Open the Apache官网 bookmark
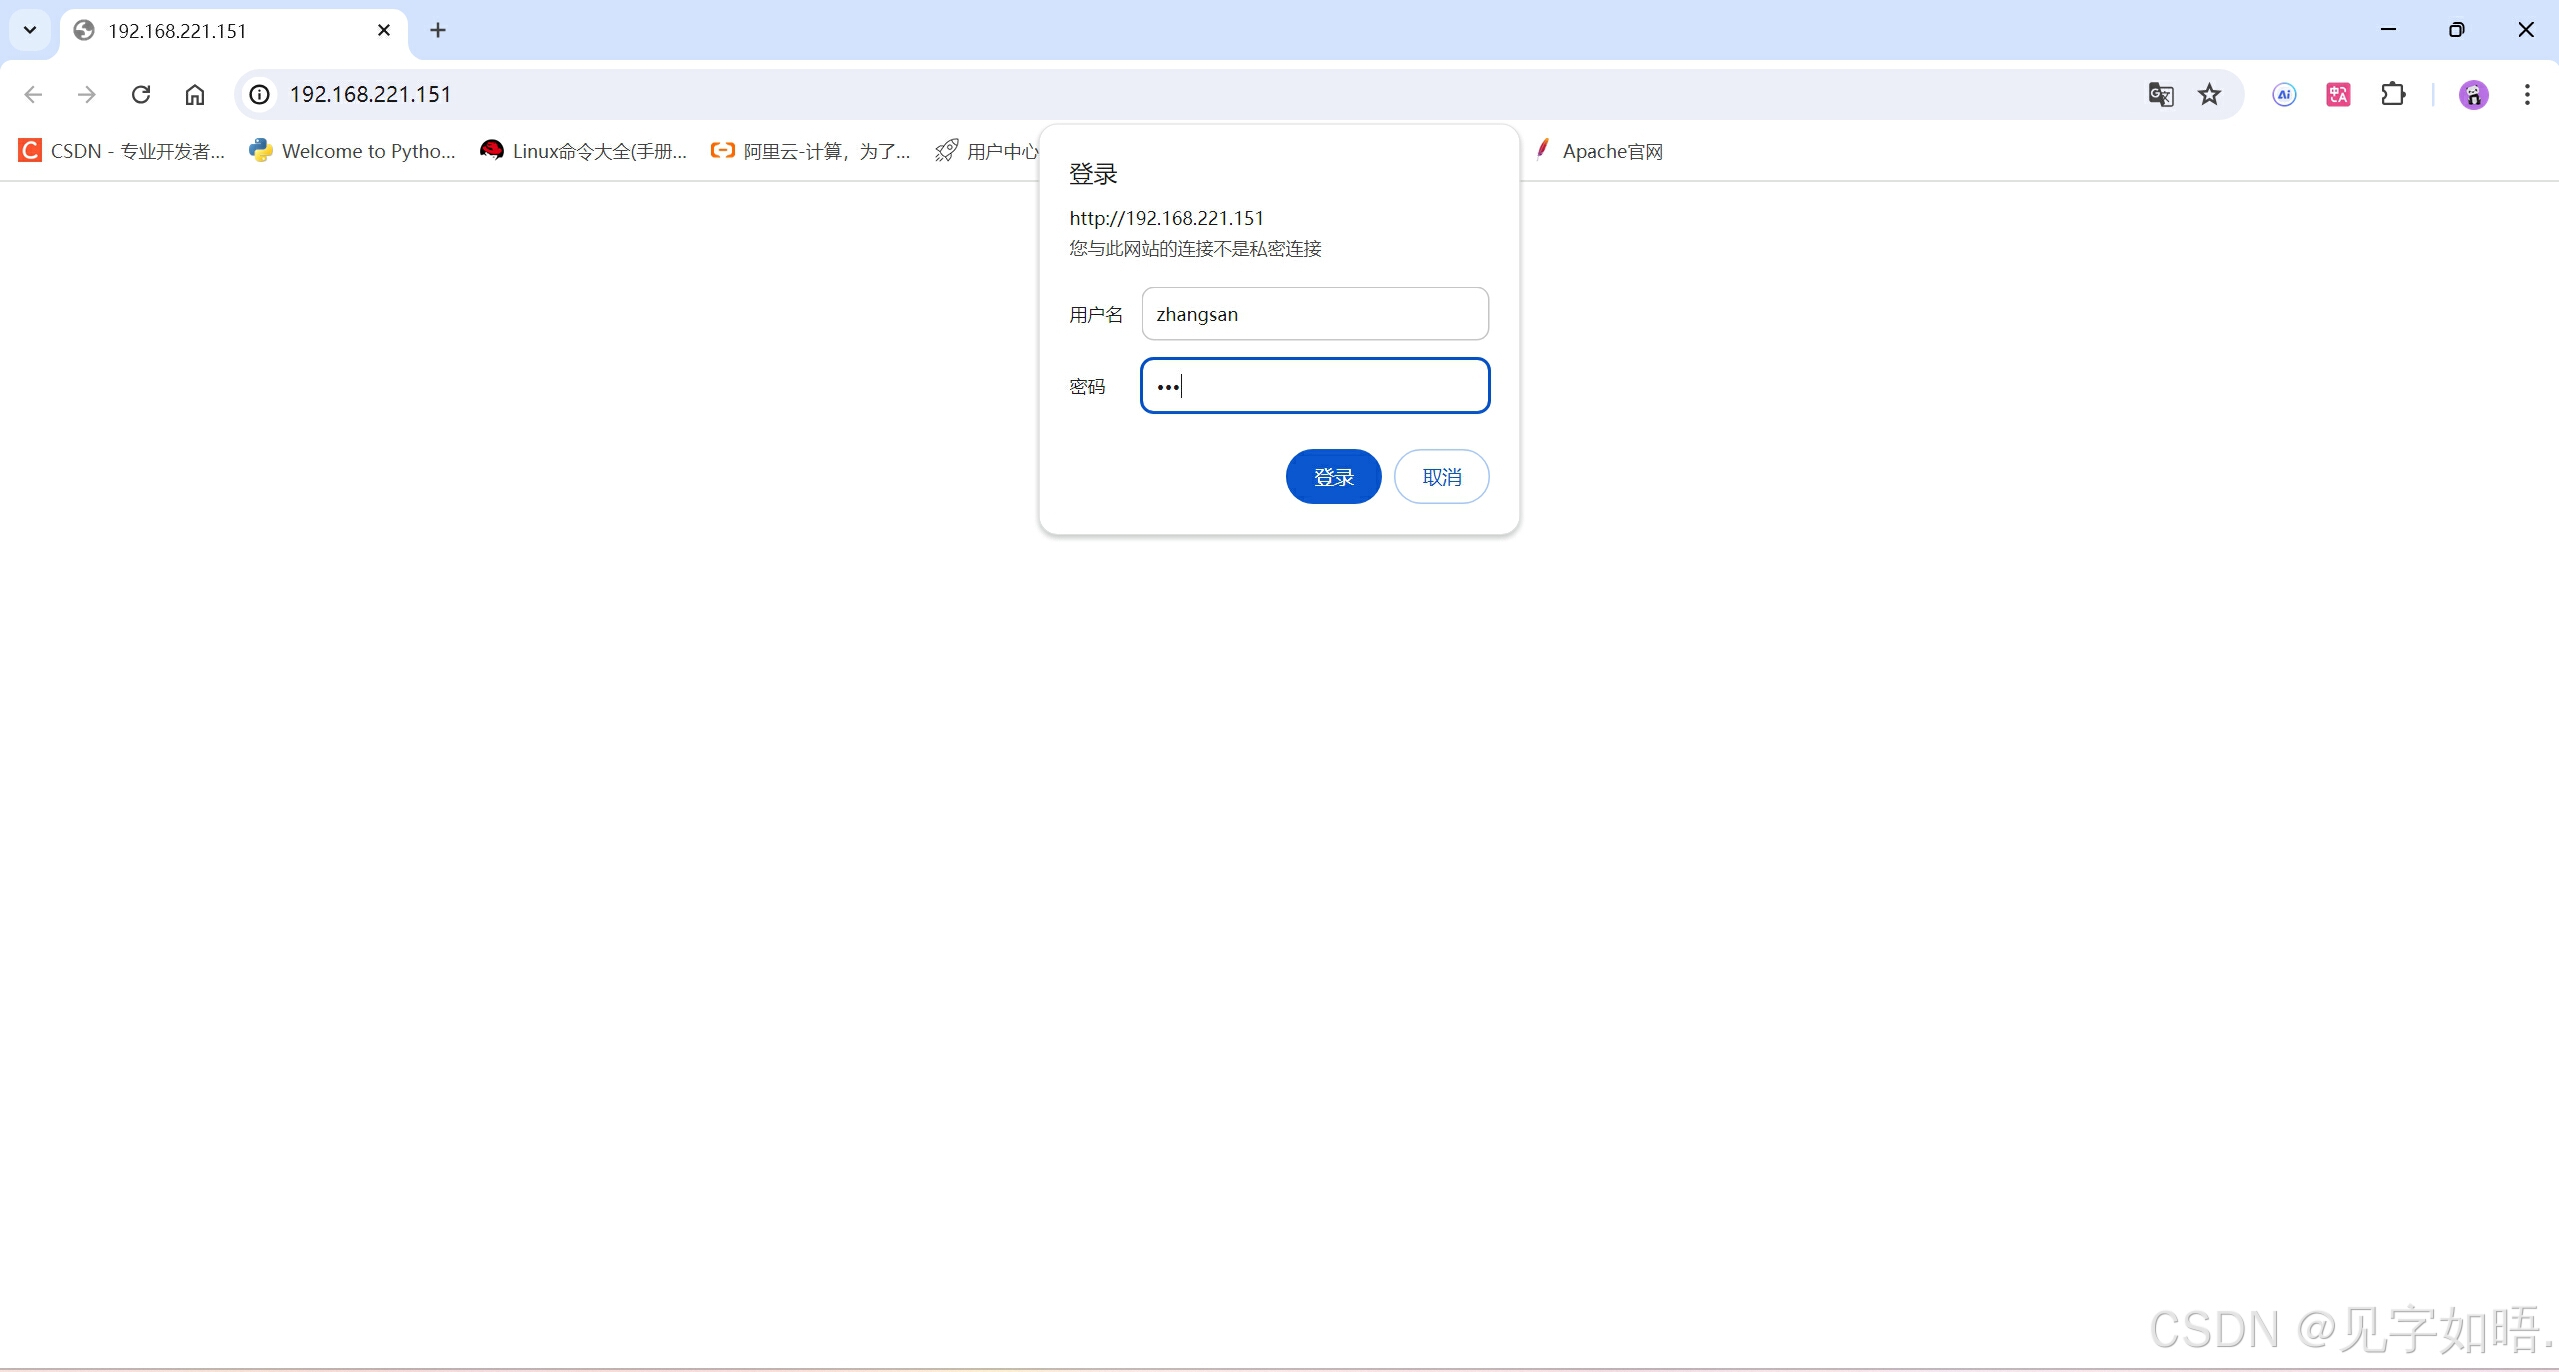The image size is (2559, 1372). coord(1600,151)
